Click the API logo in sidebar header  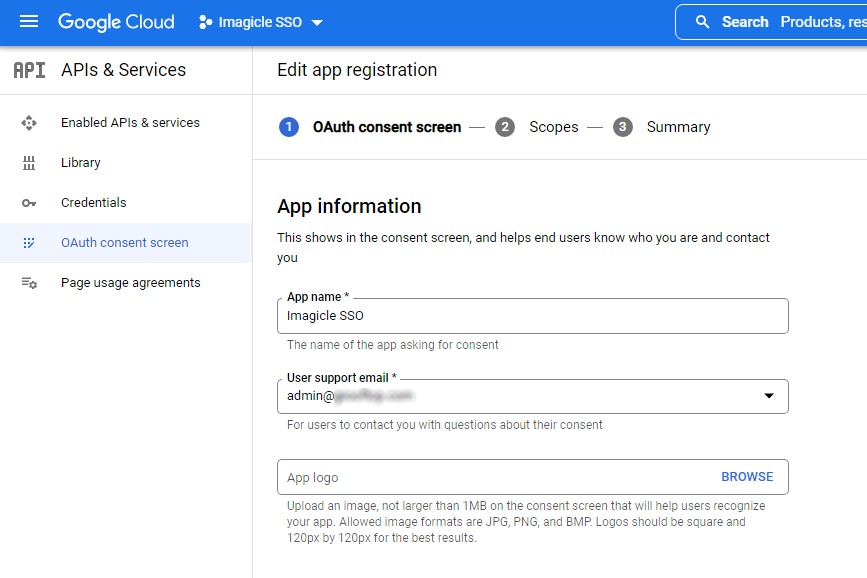coord(29,70)
